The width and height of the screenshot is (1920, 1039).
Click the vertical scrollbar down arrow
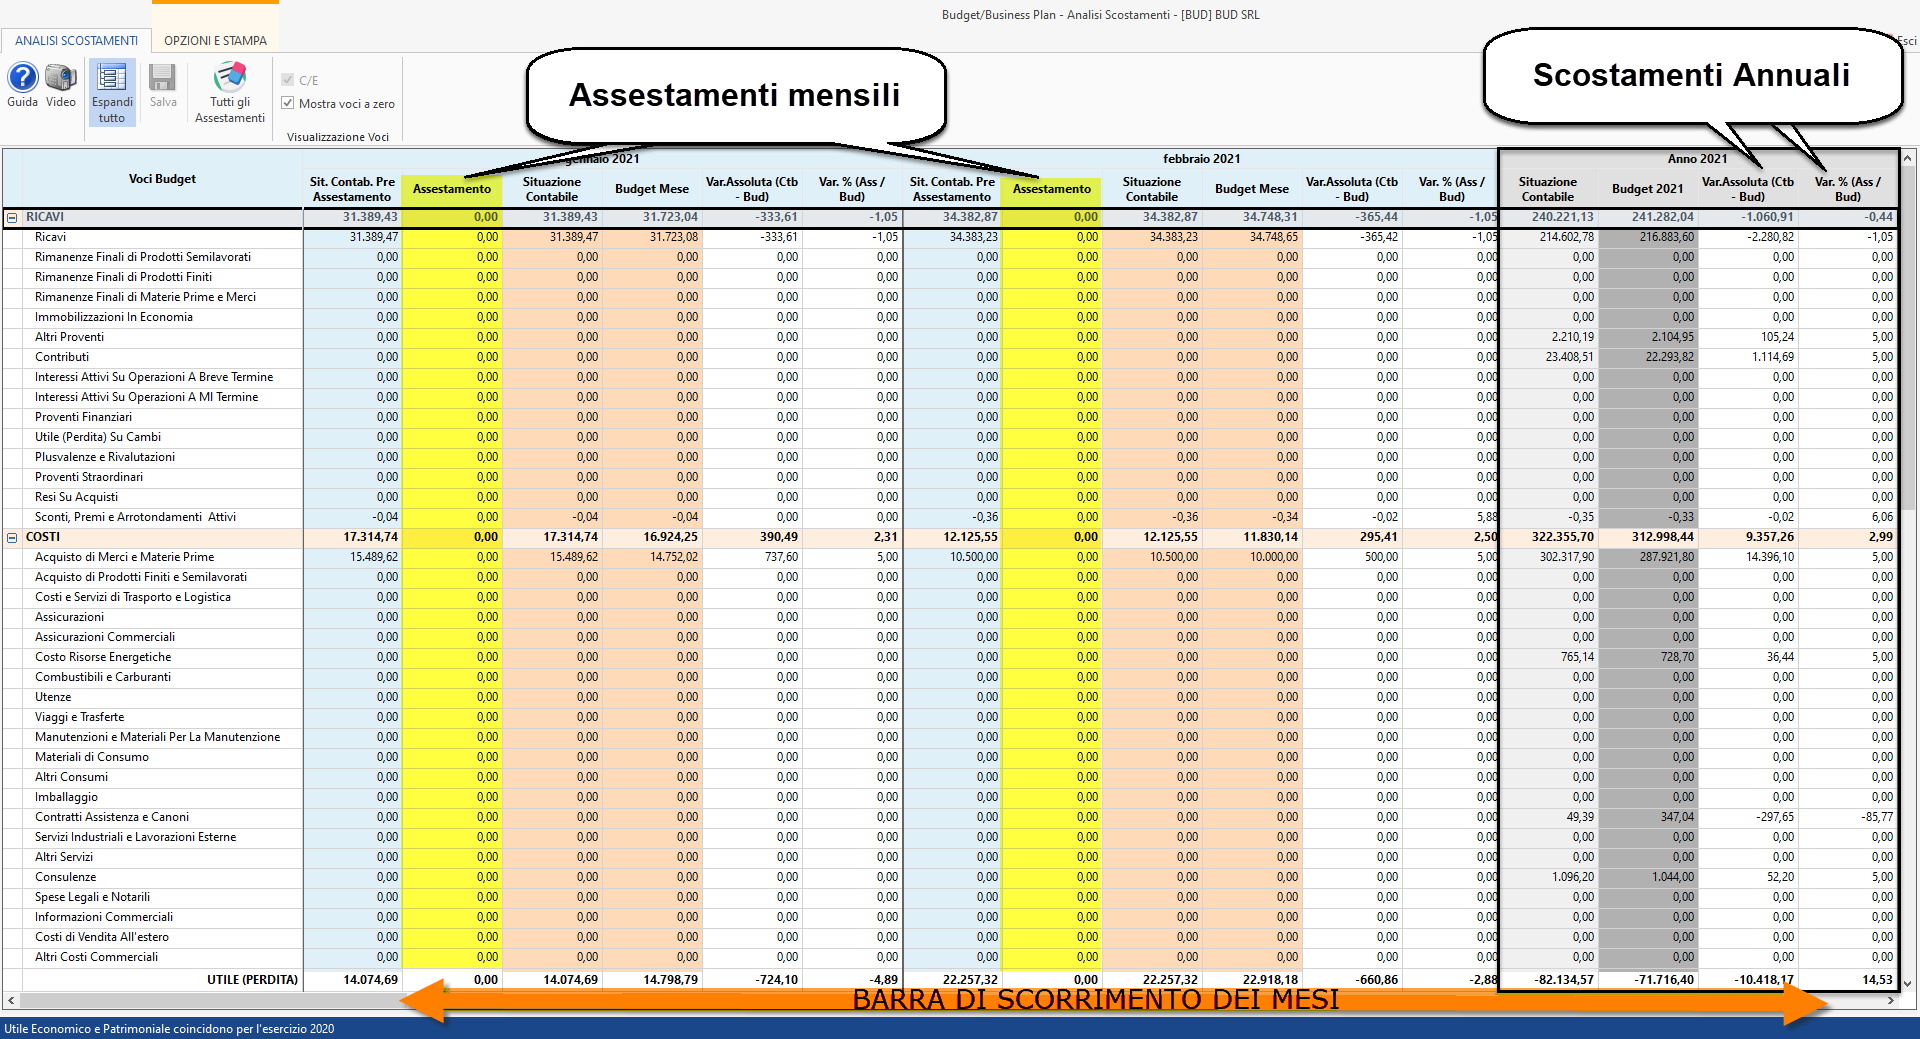click(x=1908, y=983)
